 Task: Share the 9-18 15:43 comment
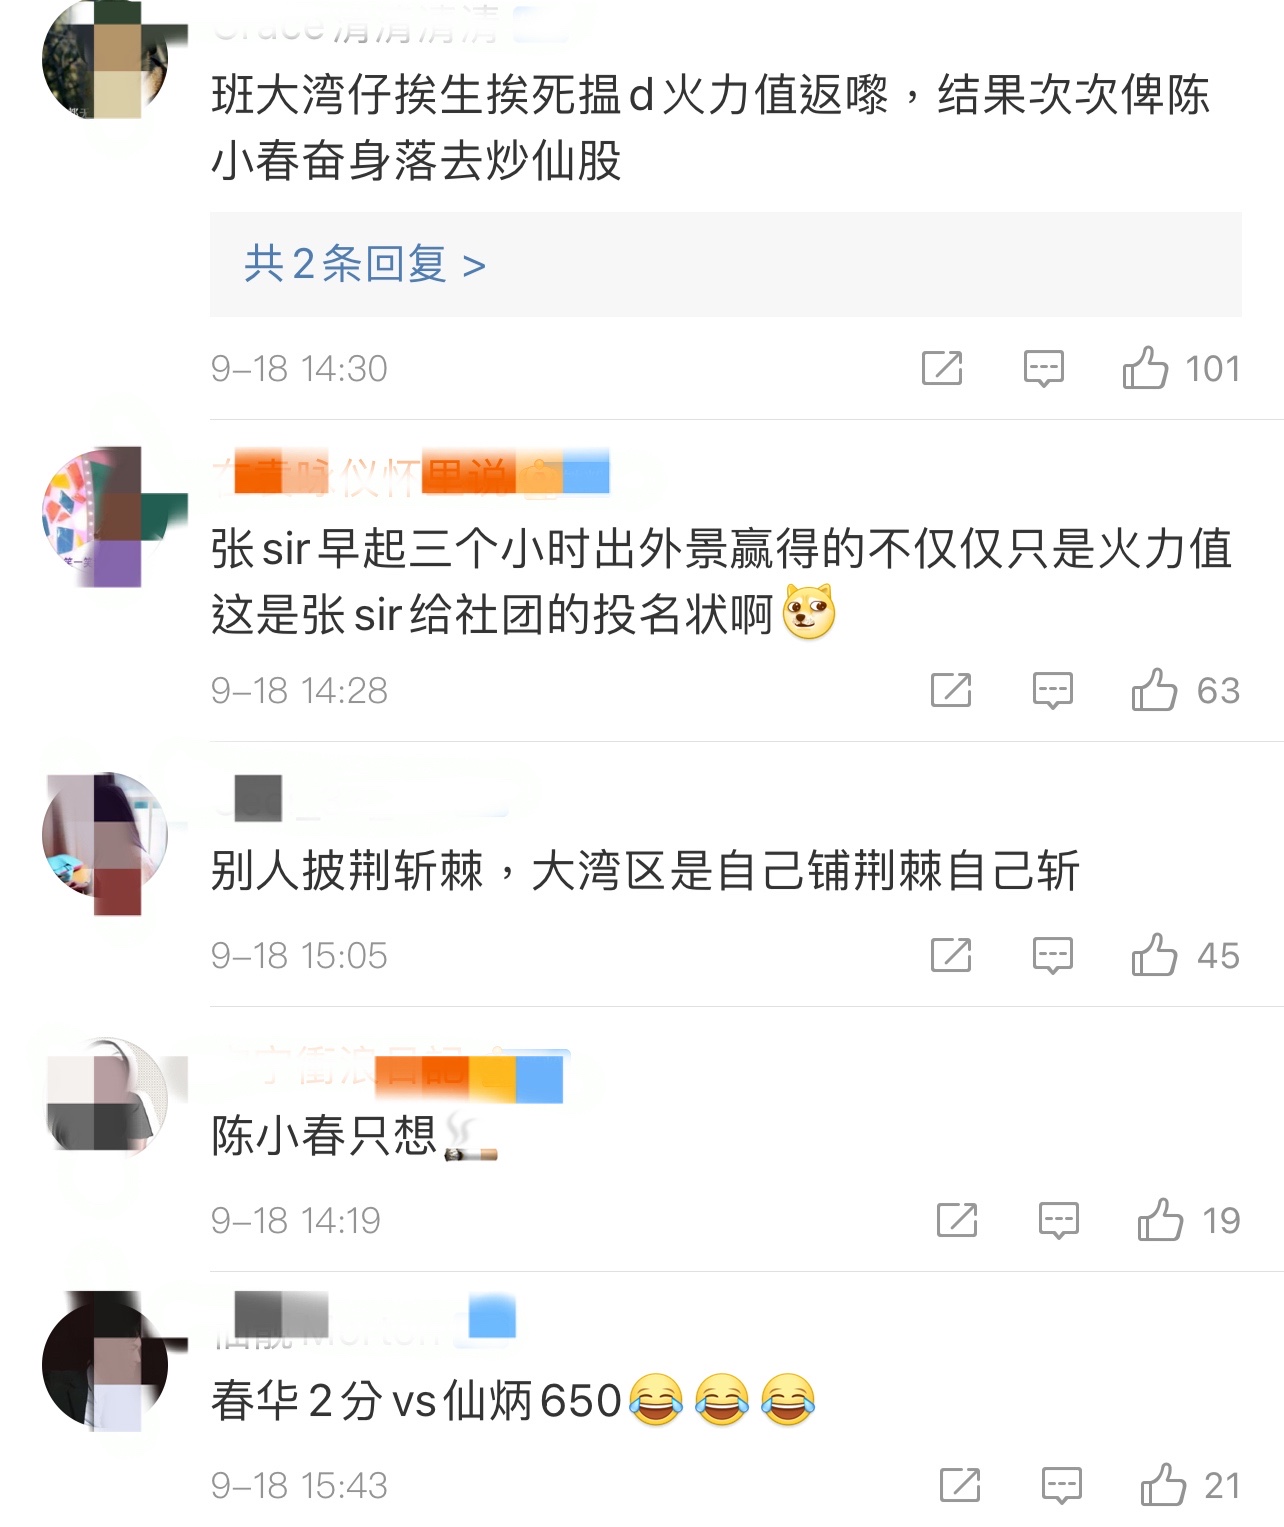point(960,1485)
